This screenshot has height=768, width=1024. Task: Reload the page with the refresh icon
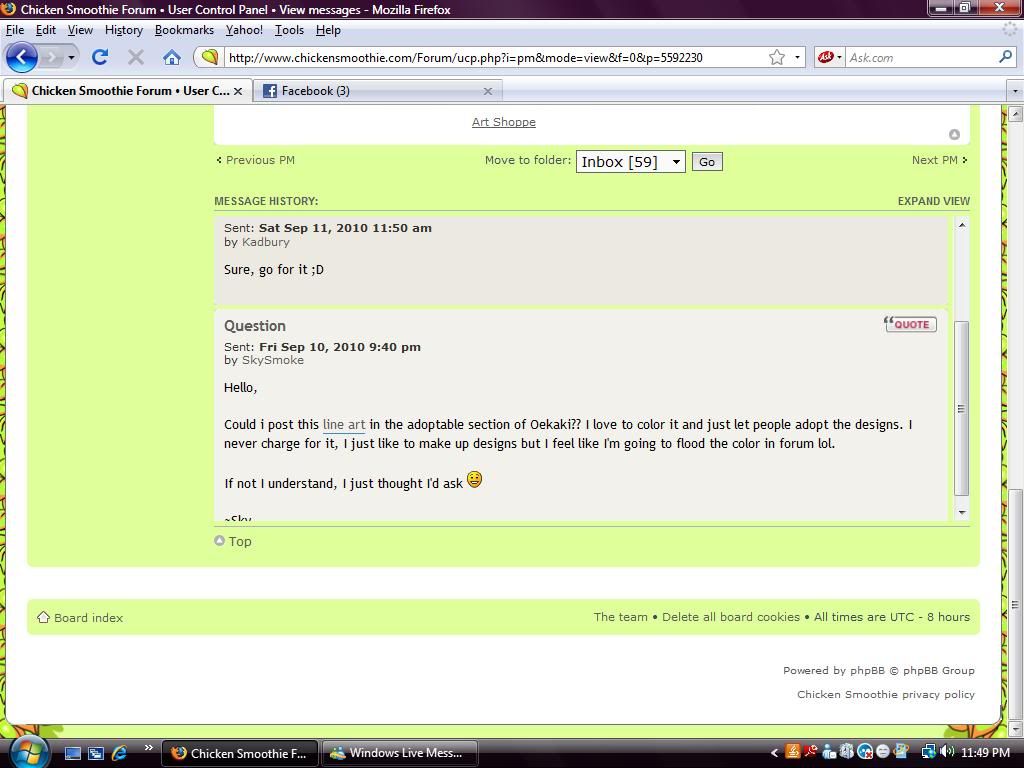point(100,57)
